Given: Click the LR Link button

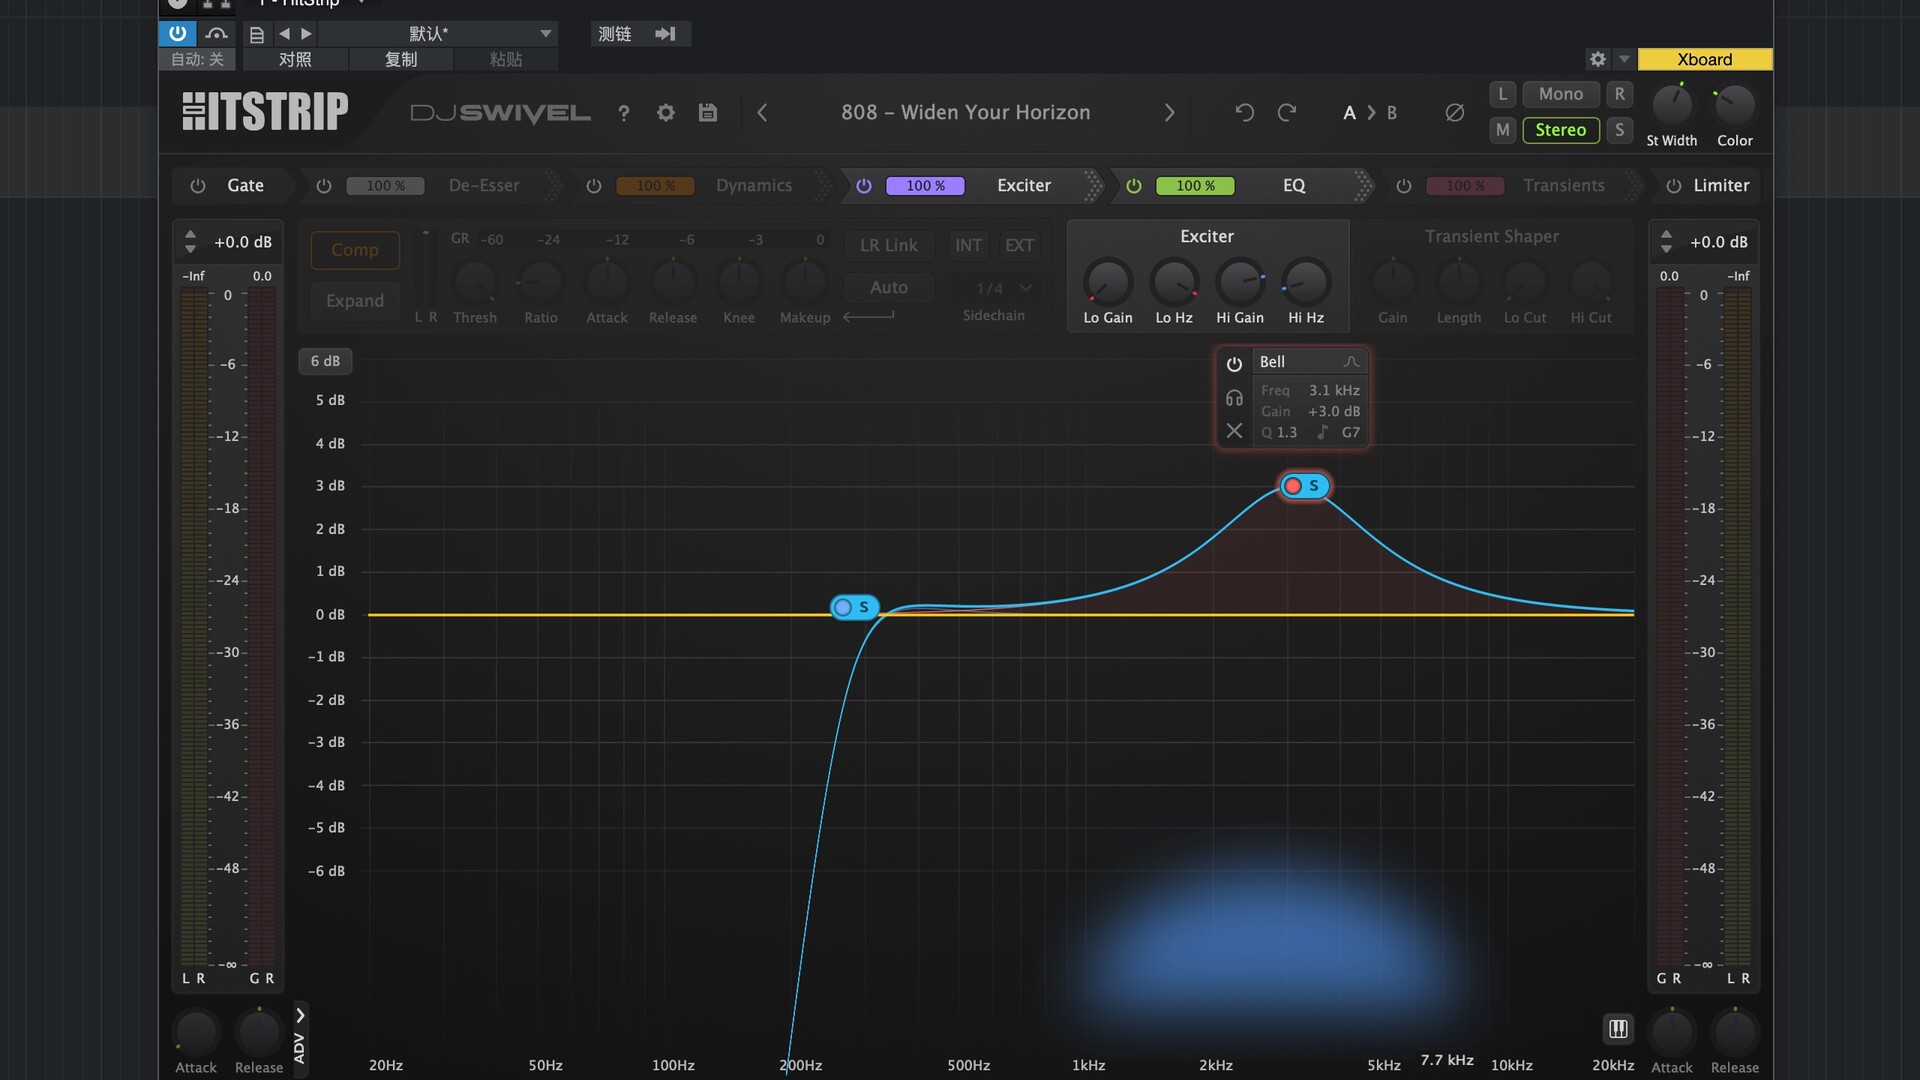Looking at the screenshot, I should click(x=889, y=246).
